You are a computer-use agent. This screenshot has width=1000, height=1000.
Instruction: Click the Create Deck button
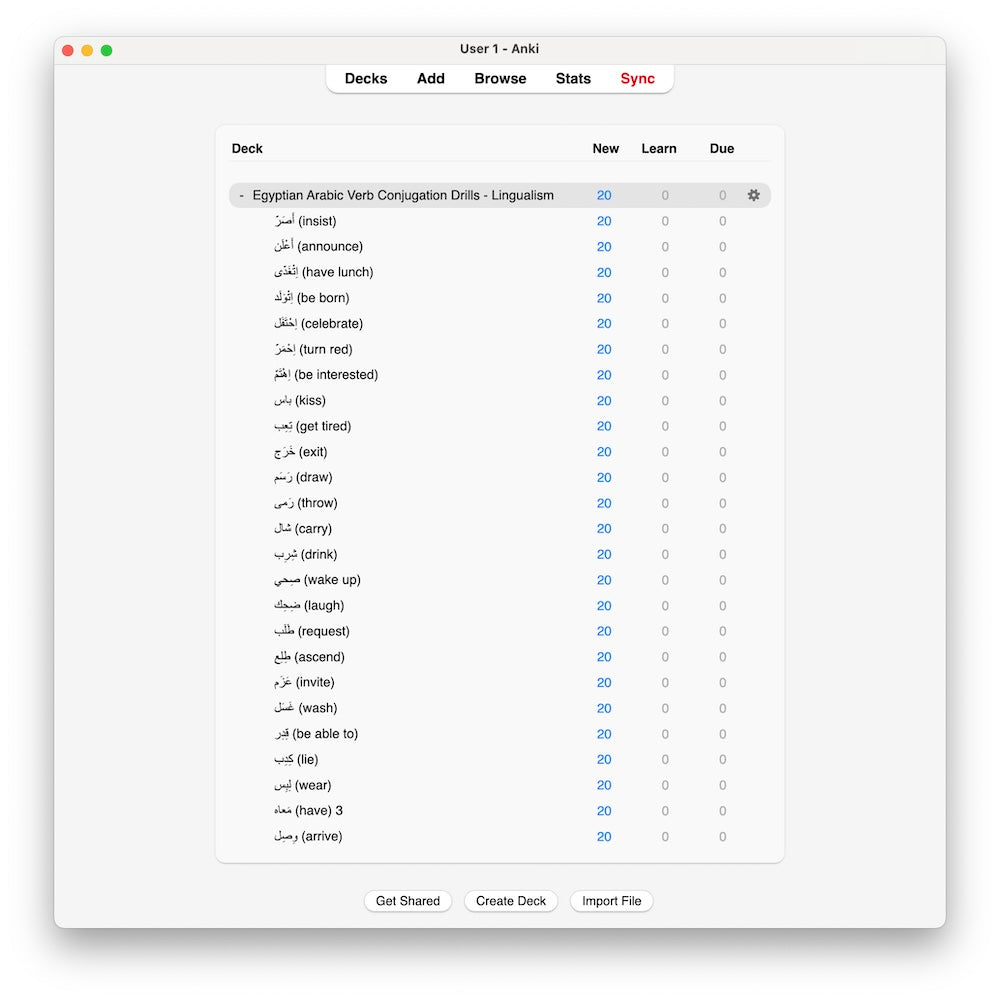pyautogui.click(x=511, y=901)
